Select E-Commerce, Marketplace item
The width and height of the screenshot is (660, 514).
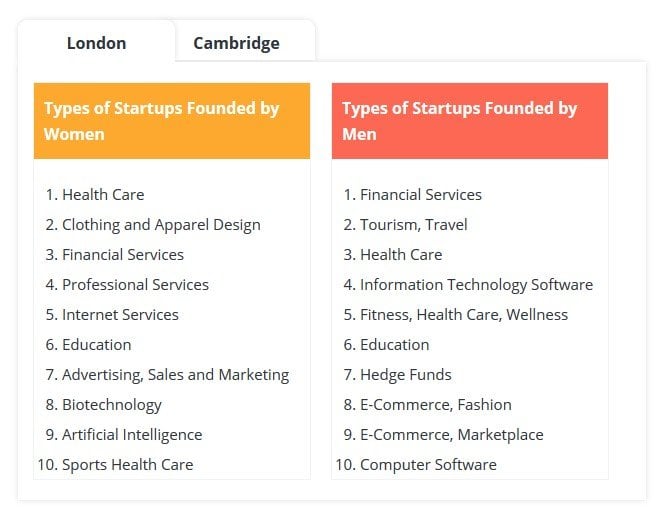(x=451, y=435)
